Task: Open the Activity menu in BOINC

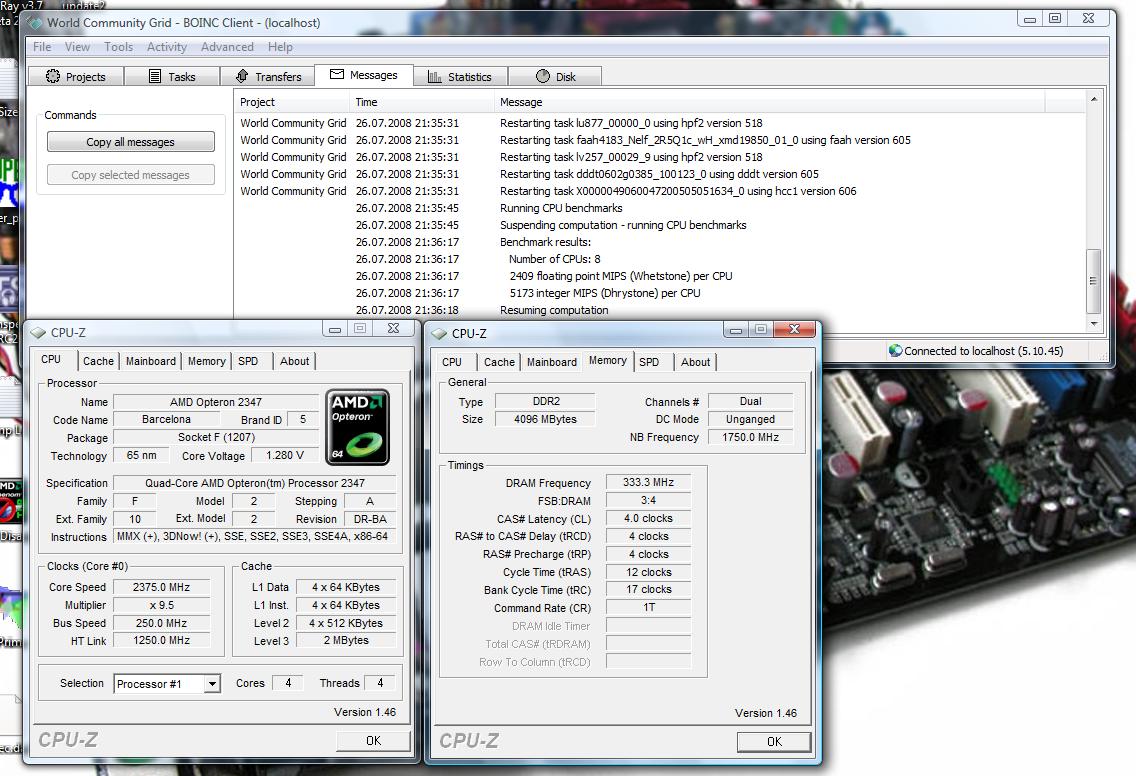Action: click(x=167, y=47)
